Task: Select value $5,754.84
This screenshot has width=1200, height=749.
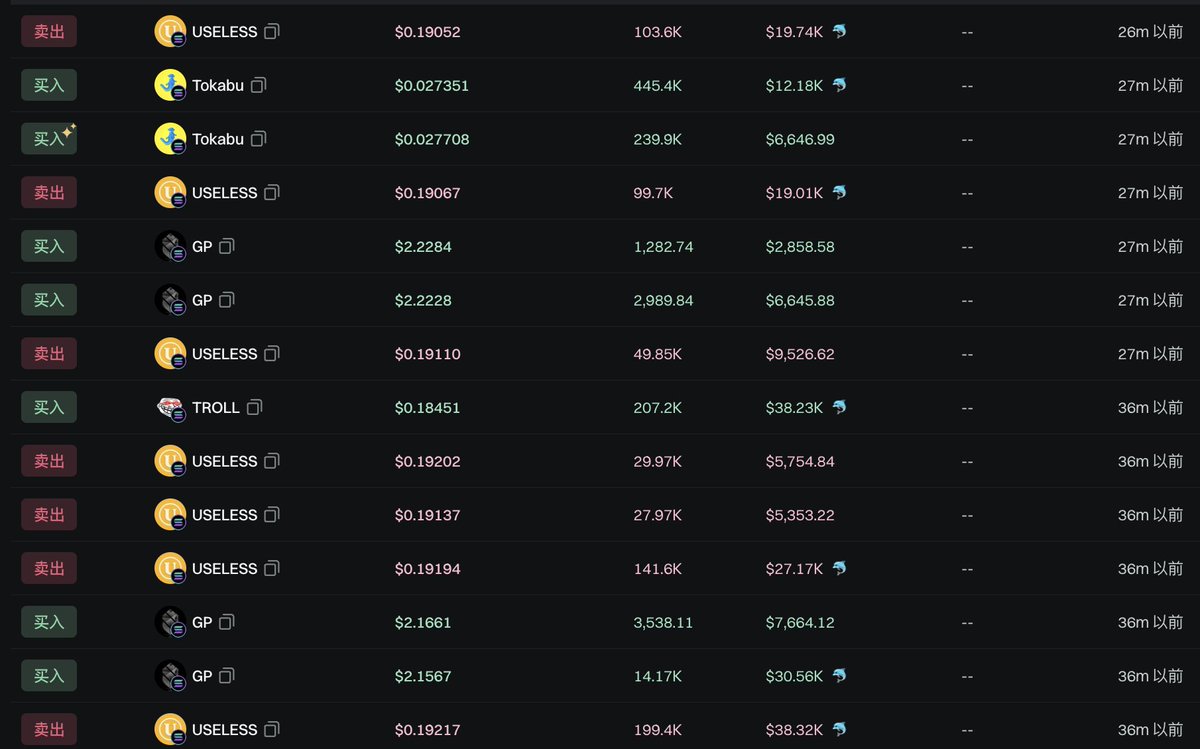Action: click(x=800, y=461)
